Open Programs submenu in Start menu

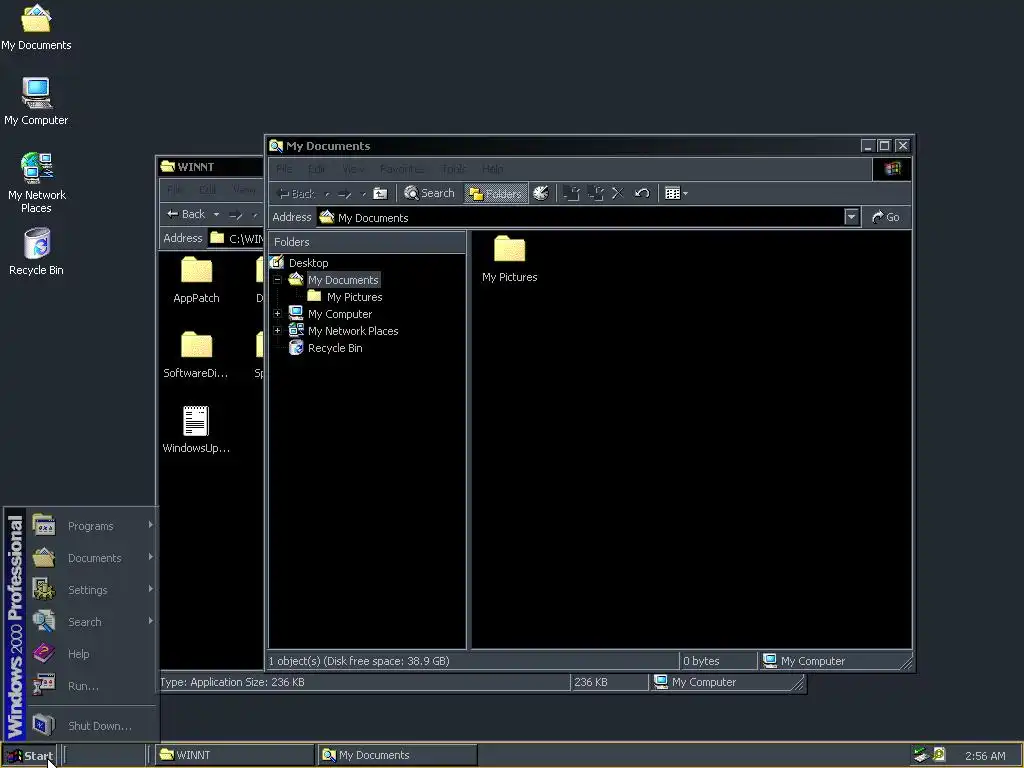click(x=92, y=526)
